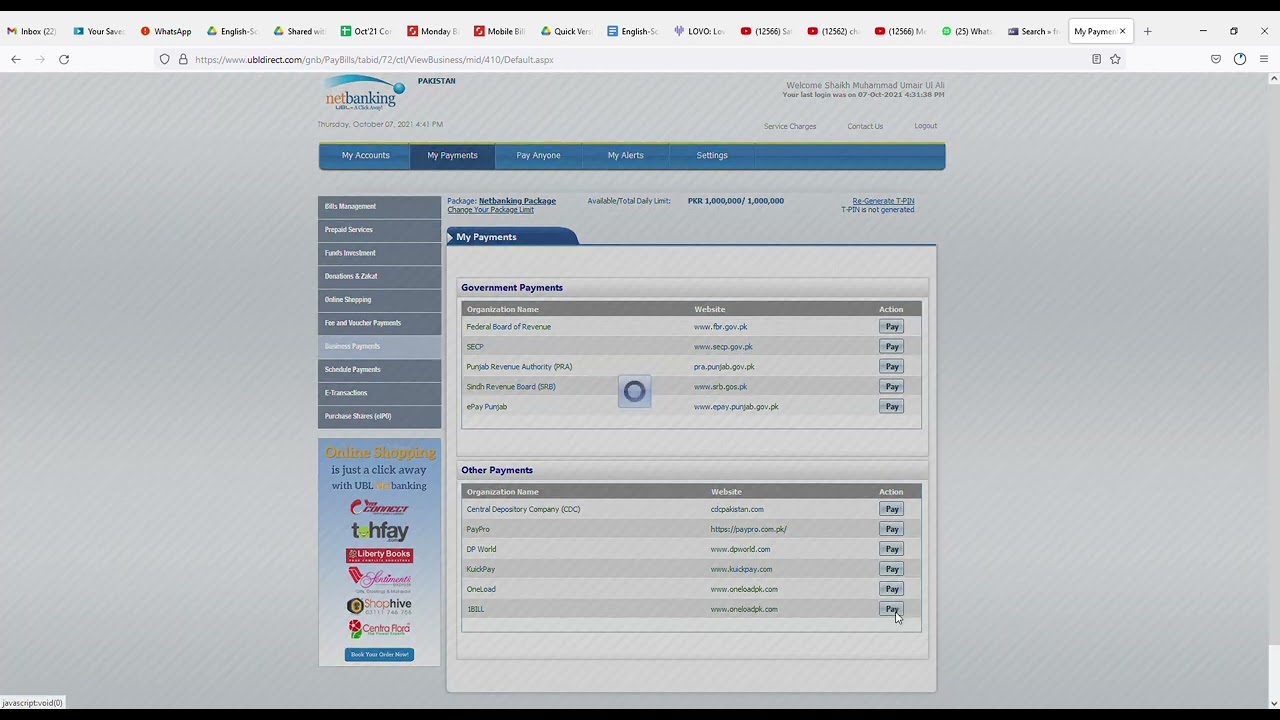Pay Federal Board of Revenue
This screenshot has width=1280, height=720.
click(x=892, y=327)
